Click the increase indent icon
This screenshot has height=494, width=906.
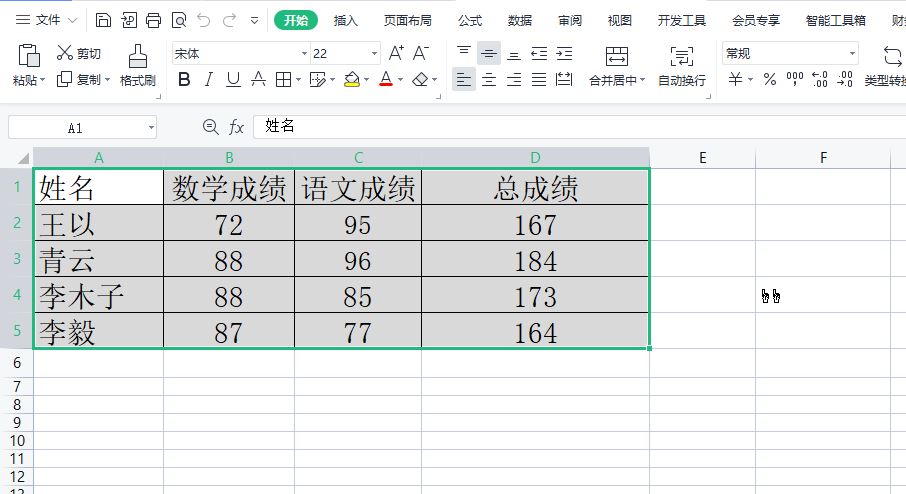tap(564, 53)
